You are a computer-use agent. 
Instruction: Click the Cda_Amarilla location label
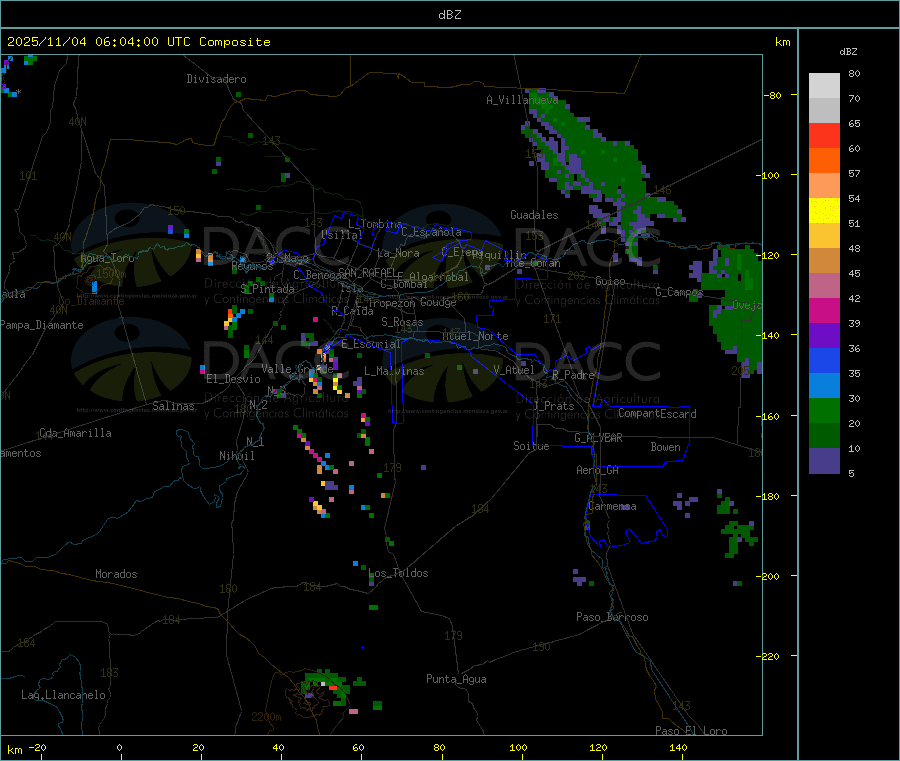[x=75, y=433]
